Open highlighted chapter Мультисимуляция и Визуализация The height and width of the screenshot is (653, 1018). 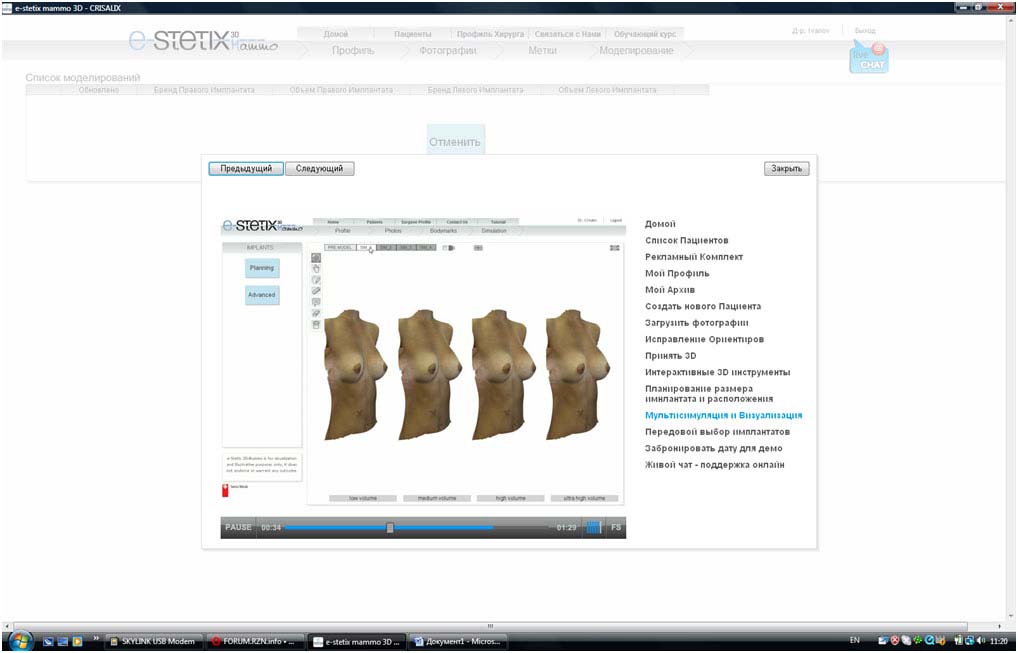(723, 415)
